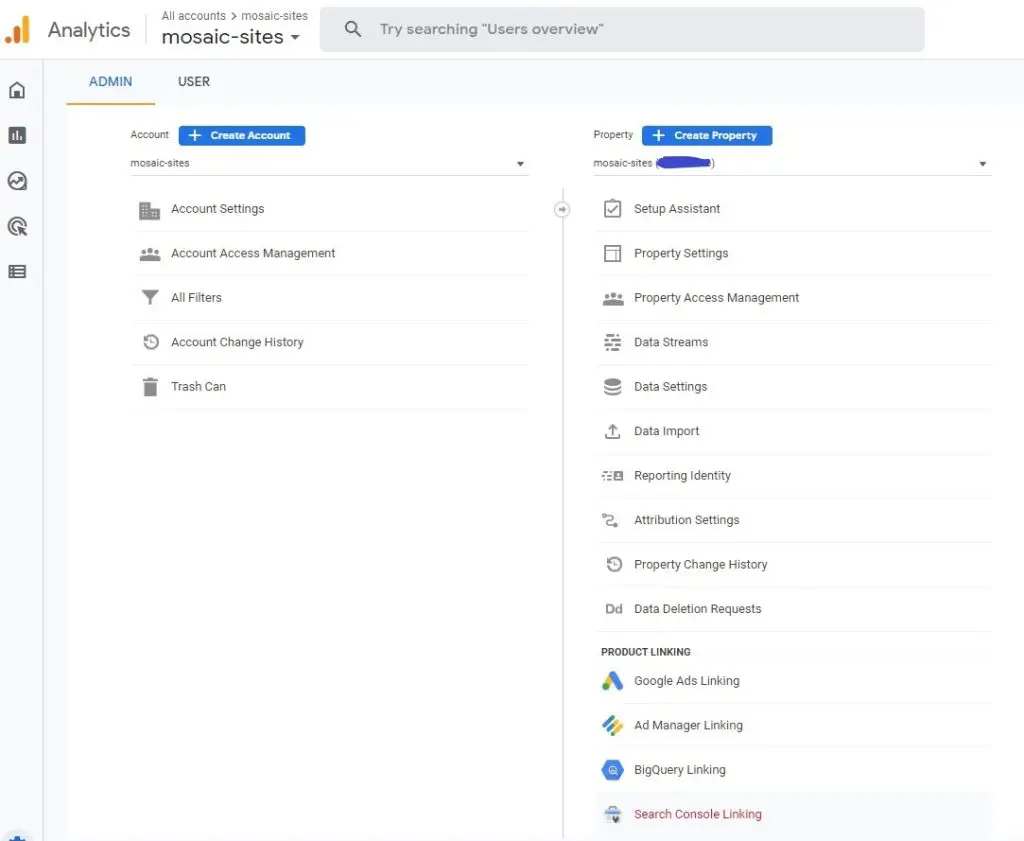Open the Configure list icon in sidebar
Viewport: 1024px width, 841px height.
point(17,272)
